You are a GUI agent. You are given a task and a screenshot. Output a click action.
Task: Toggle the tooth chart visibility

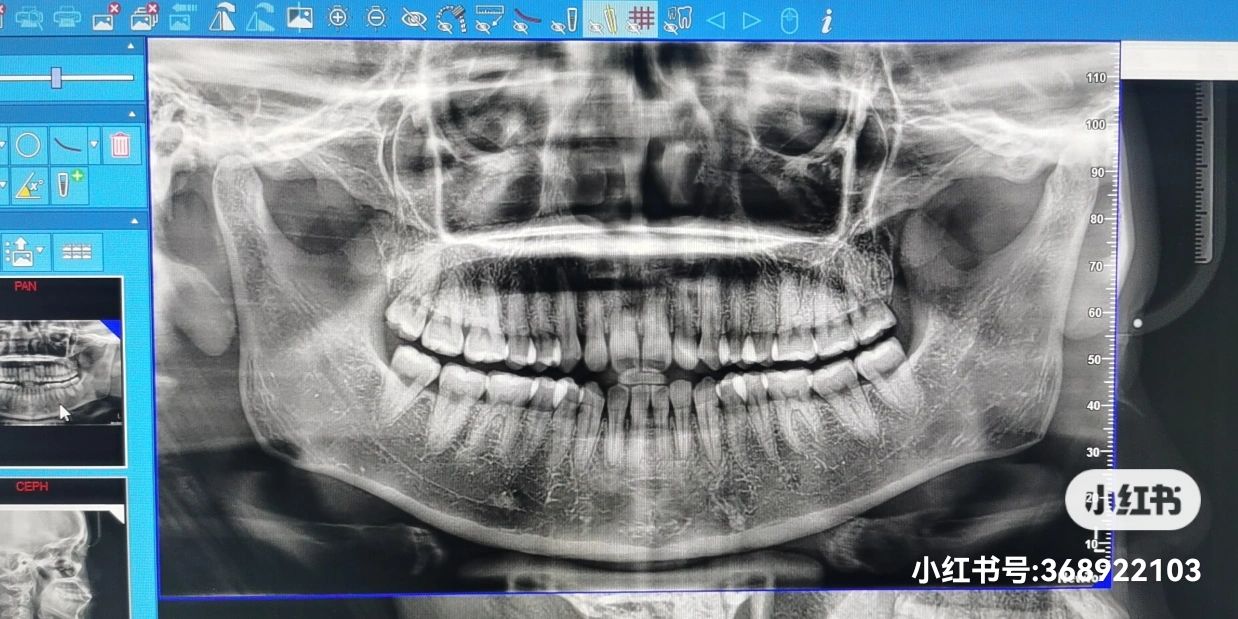(x=678, y=20)
